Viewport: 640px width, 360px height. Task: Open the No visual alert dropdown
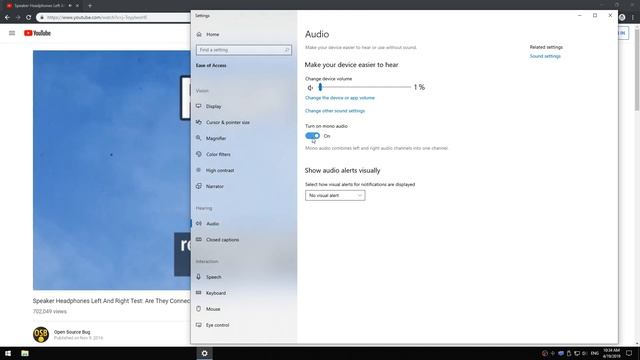335,196
